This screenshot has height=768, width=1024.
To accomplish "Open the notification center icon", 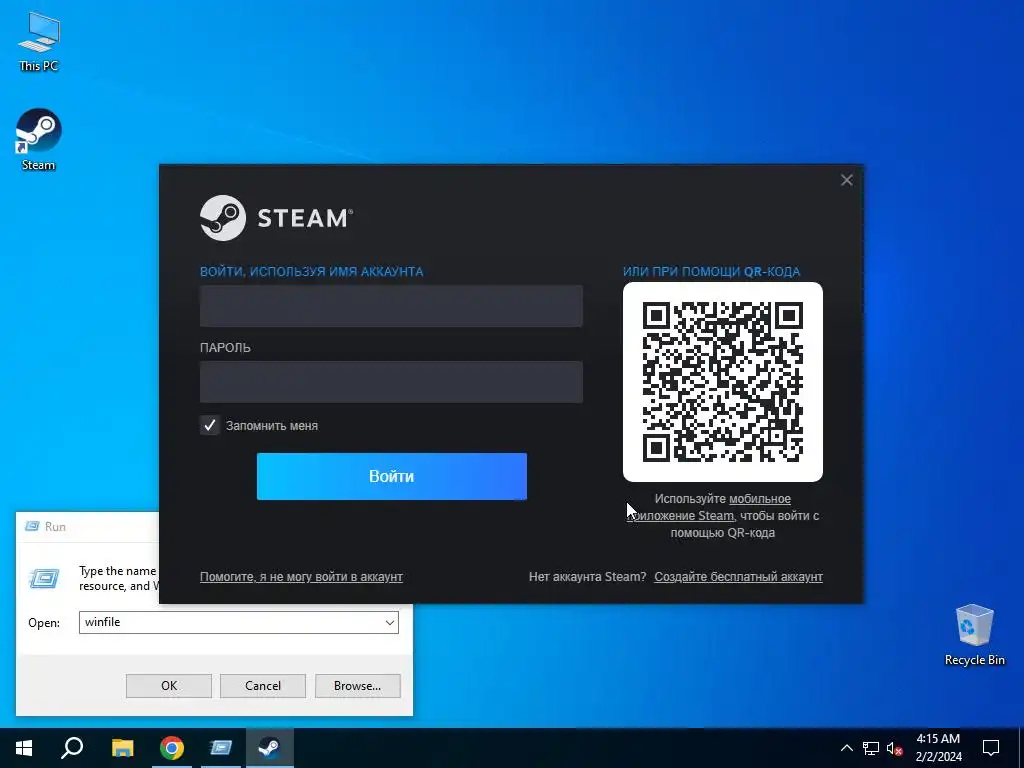I will tap(991, 748).
